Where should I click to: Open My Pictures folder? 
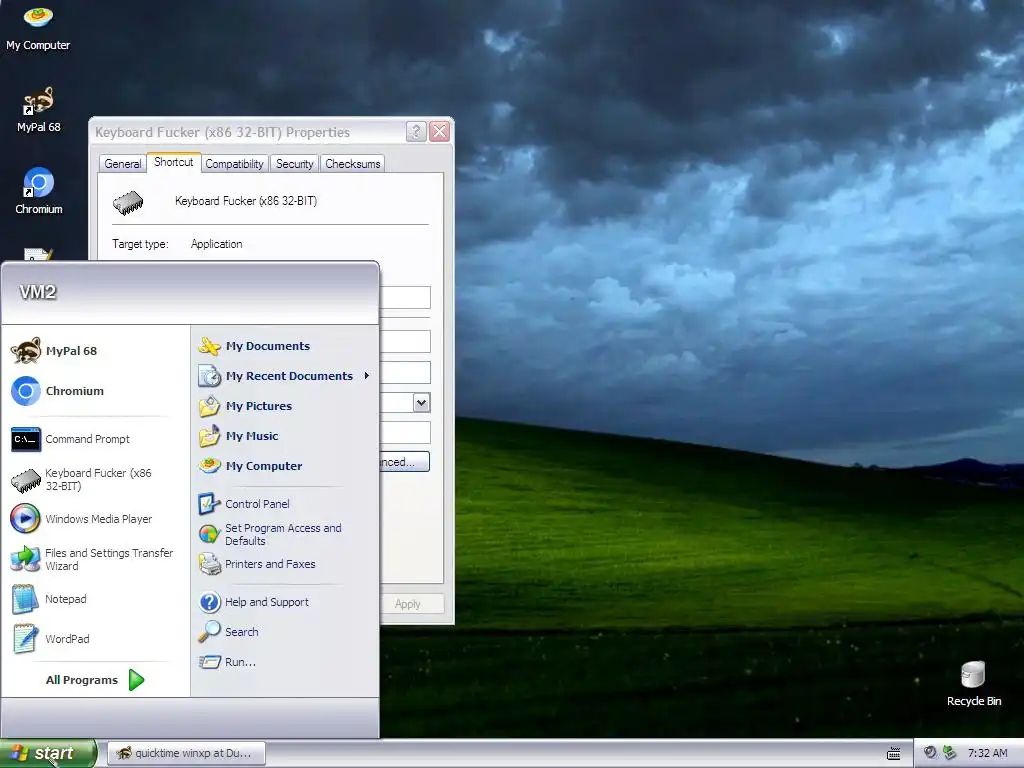point(285,406)
